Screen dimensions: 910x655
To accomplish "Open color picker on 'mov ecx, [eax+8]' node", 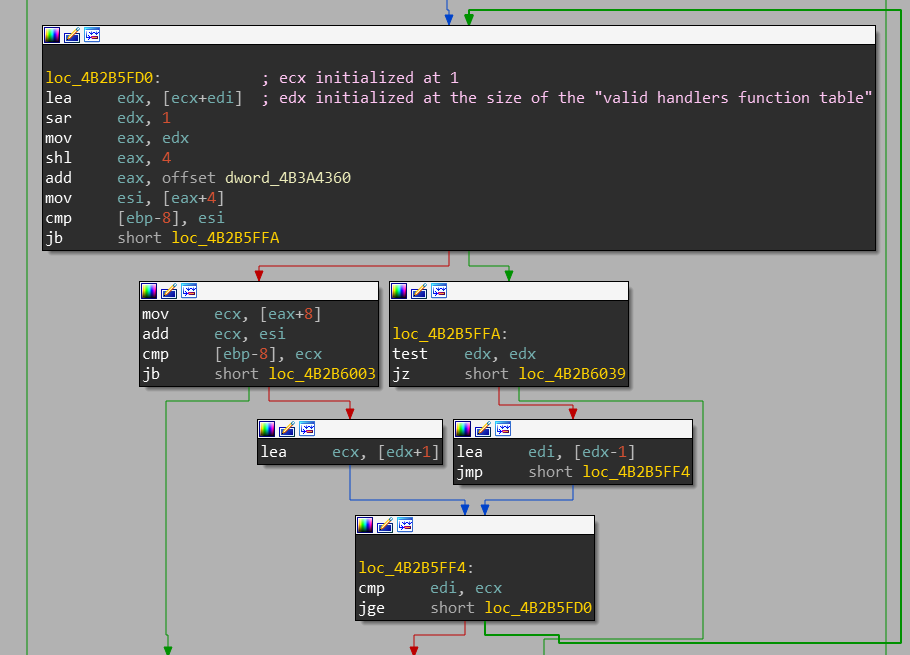I will pos(149,291).
